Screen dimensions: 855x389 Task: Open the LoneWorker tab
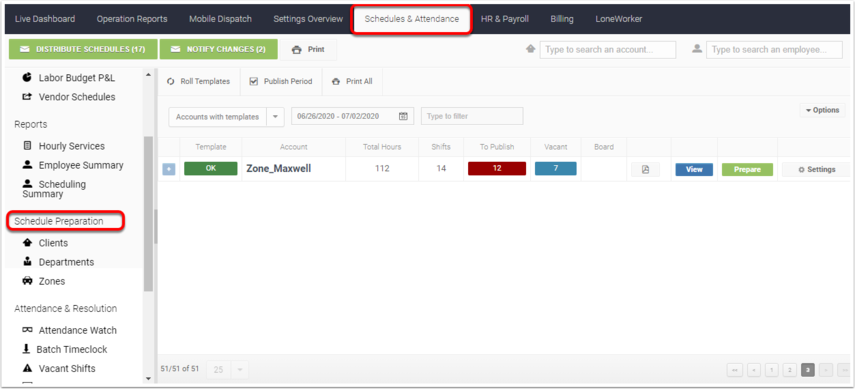(618, 19)
